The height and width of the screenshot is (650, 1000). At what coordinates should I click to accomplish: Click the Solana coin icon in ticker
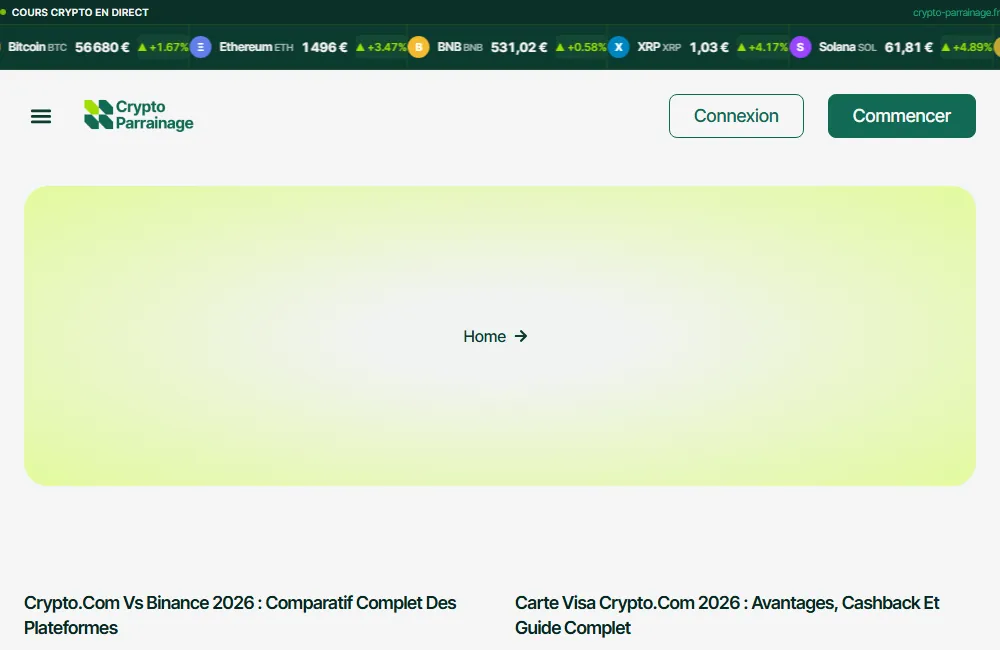click(x=800, y=47)
